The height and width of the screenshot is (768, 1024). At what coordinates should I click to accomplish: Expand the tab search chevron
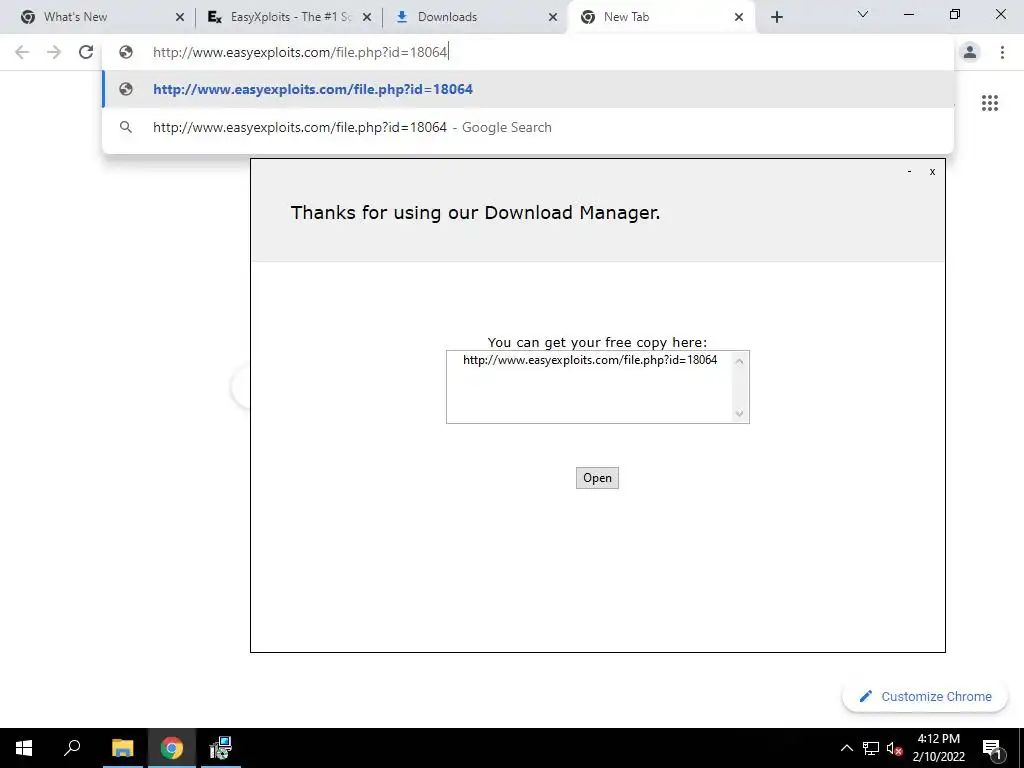tap(863, 14)
